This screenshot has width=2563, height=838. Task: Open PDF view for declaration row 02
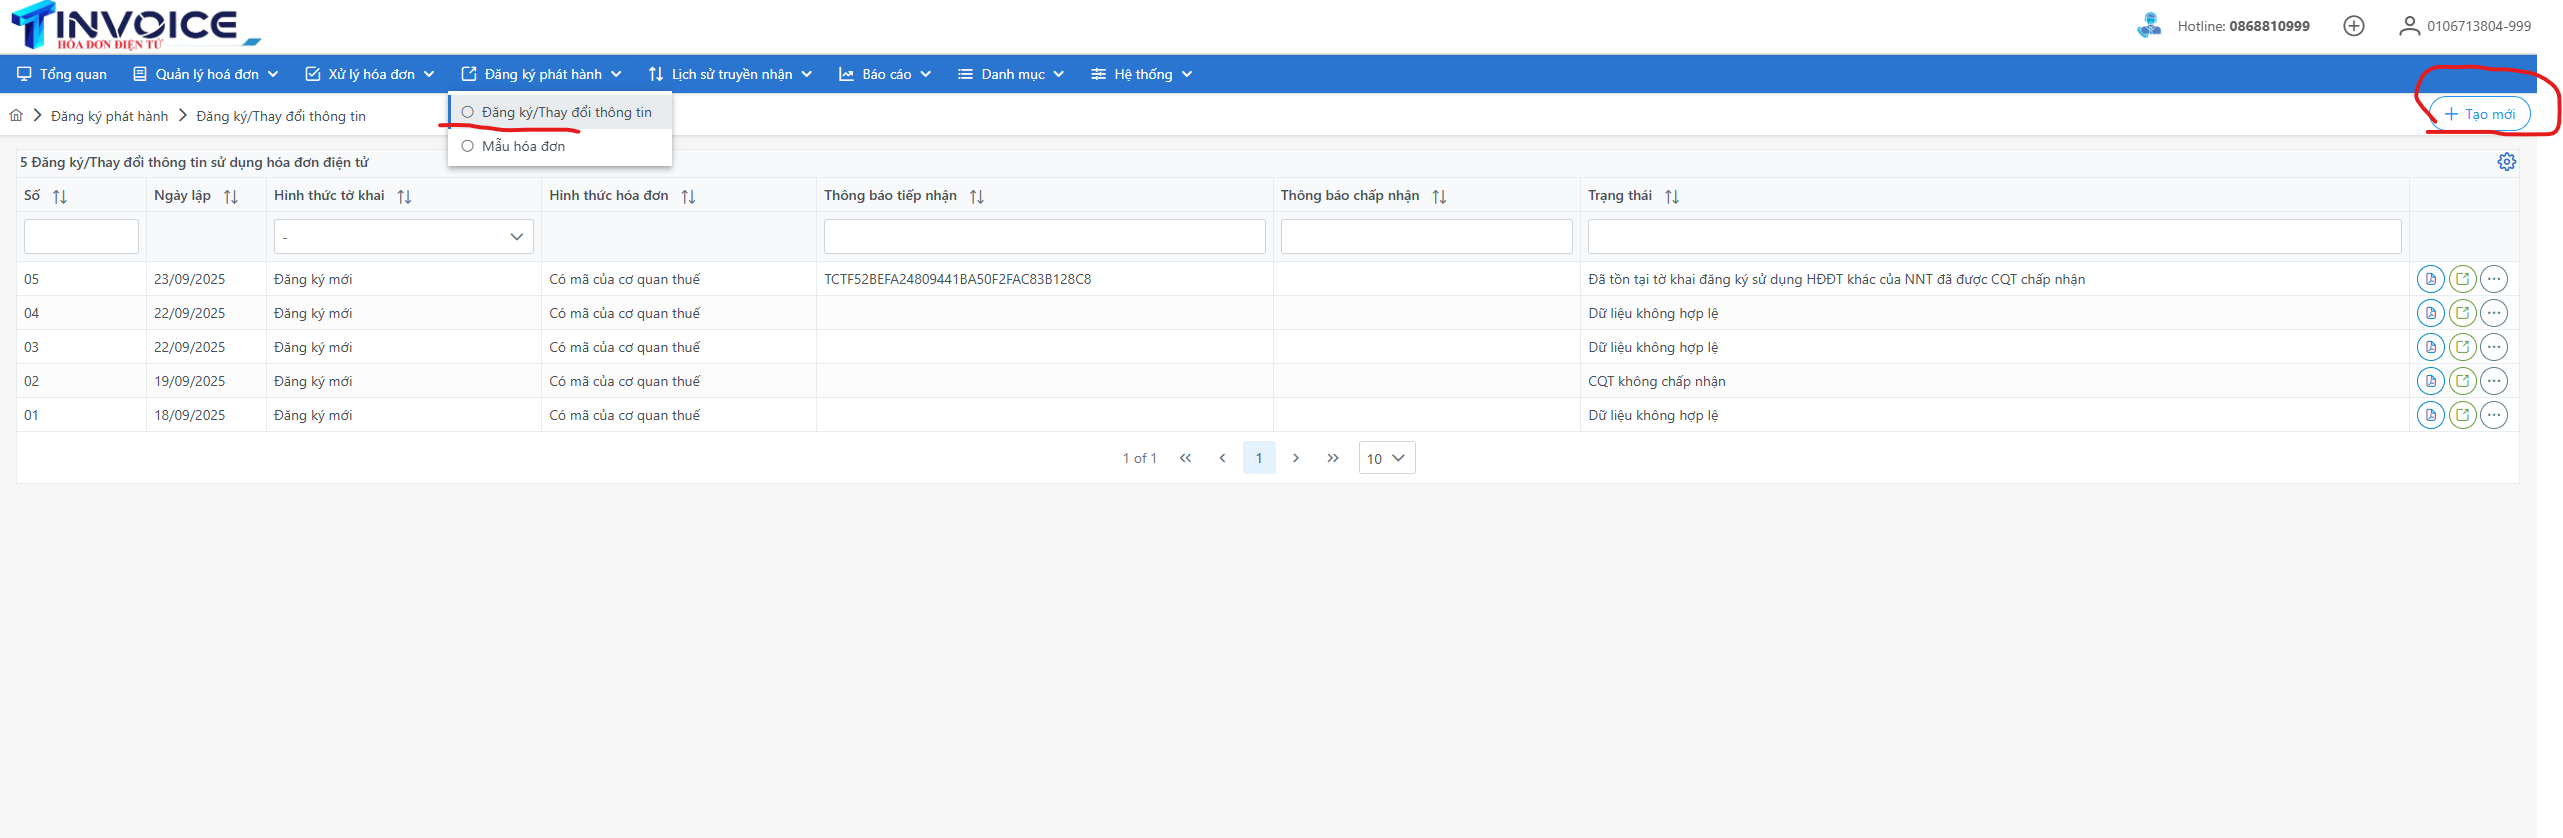(x=2430, y=381)
